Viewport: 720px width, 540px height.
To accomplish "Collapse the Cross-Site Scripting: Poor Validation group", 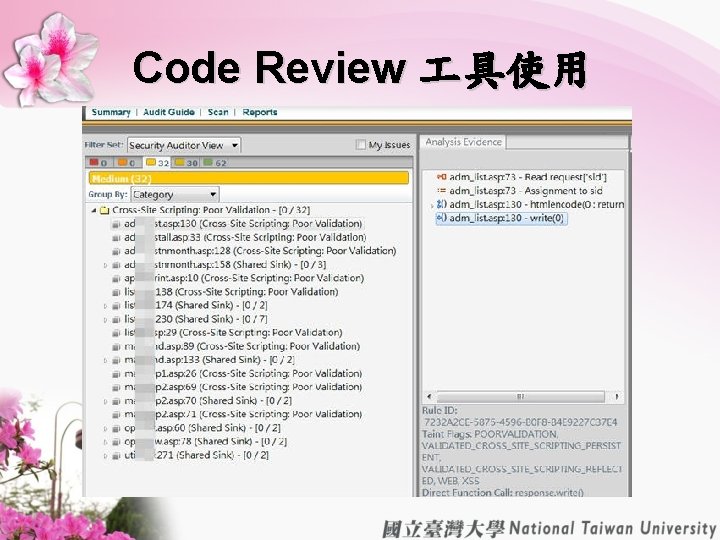I will coord(94,210).
